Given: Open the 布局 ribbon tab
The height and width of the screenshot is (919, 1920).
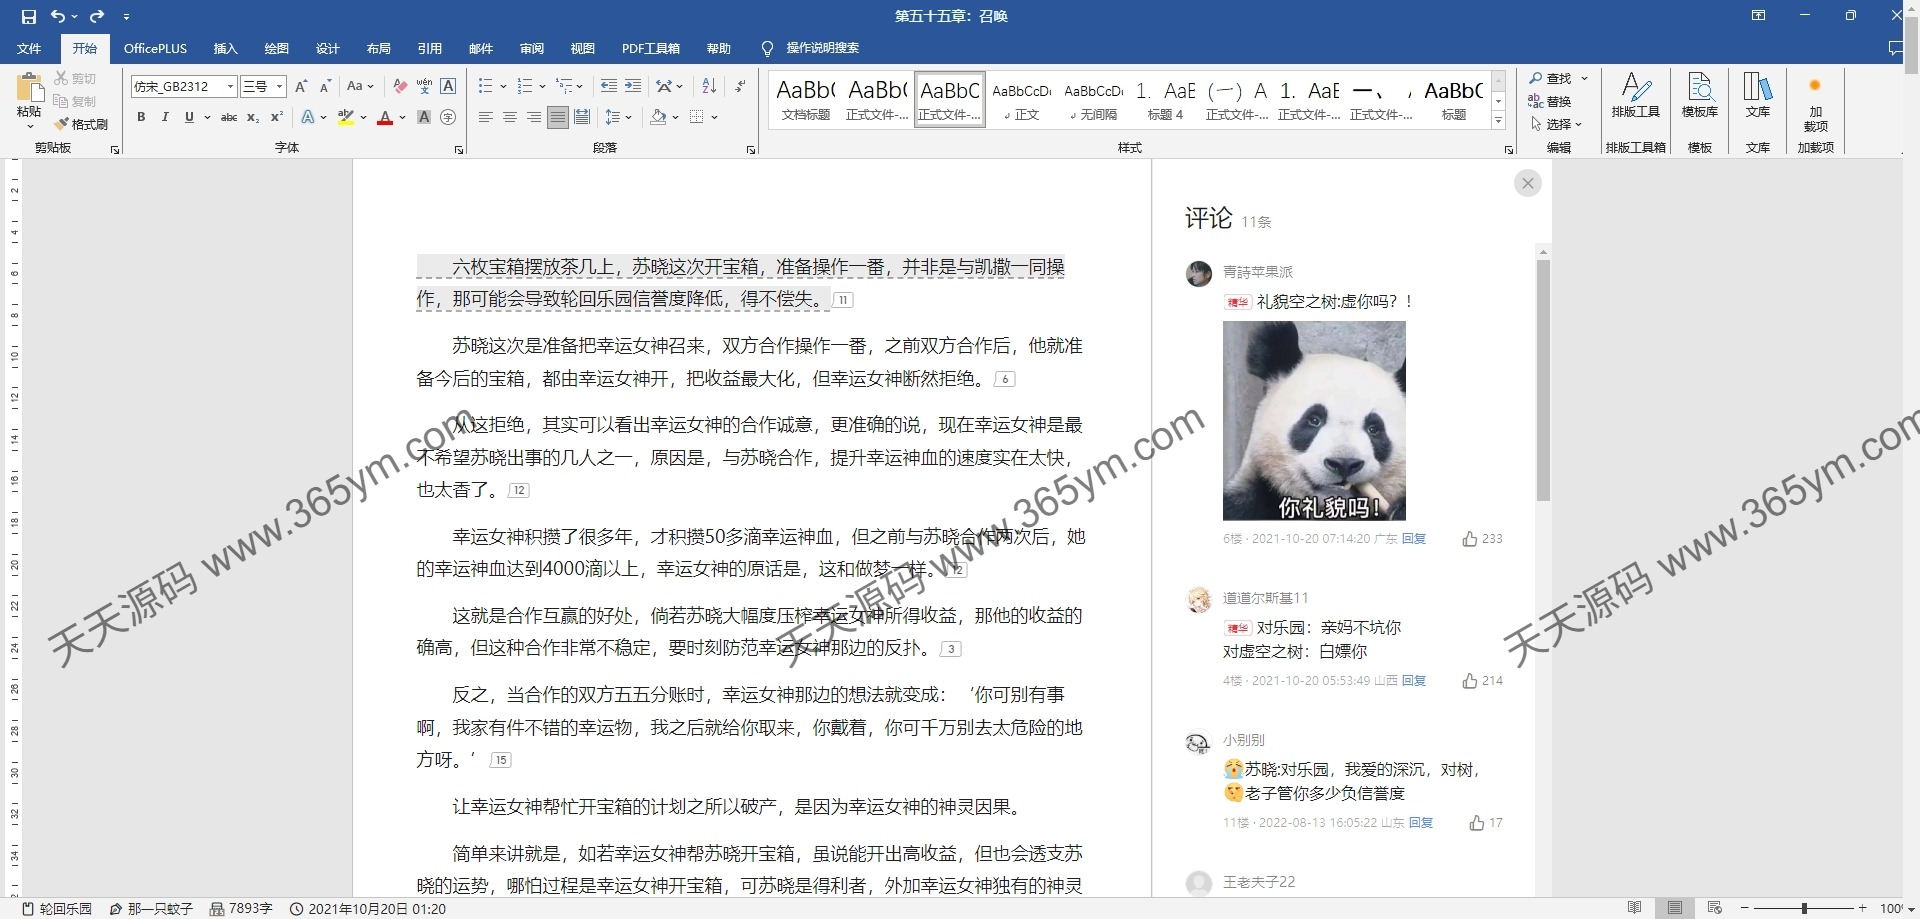Looking at the screenshot, I should pos(378,48).
